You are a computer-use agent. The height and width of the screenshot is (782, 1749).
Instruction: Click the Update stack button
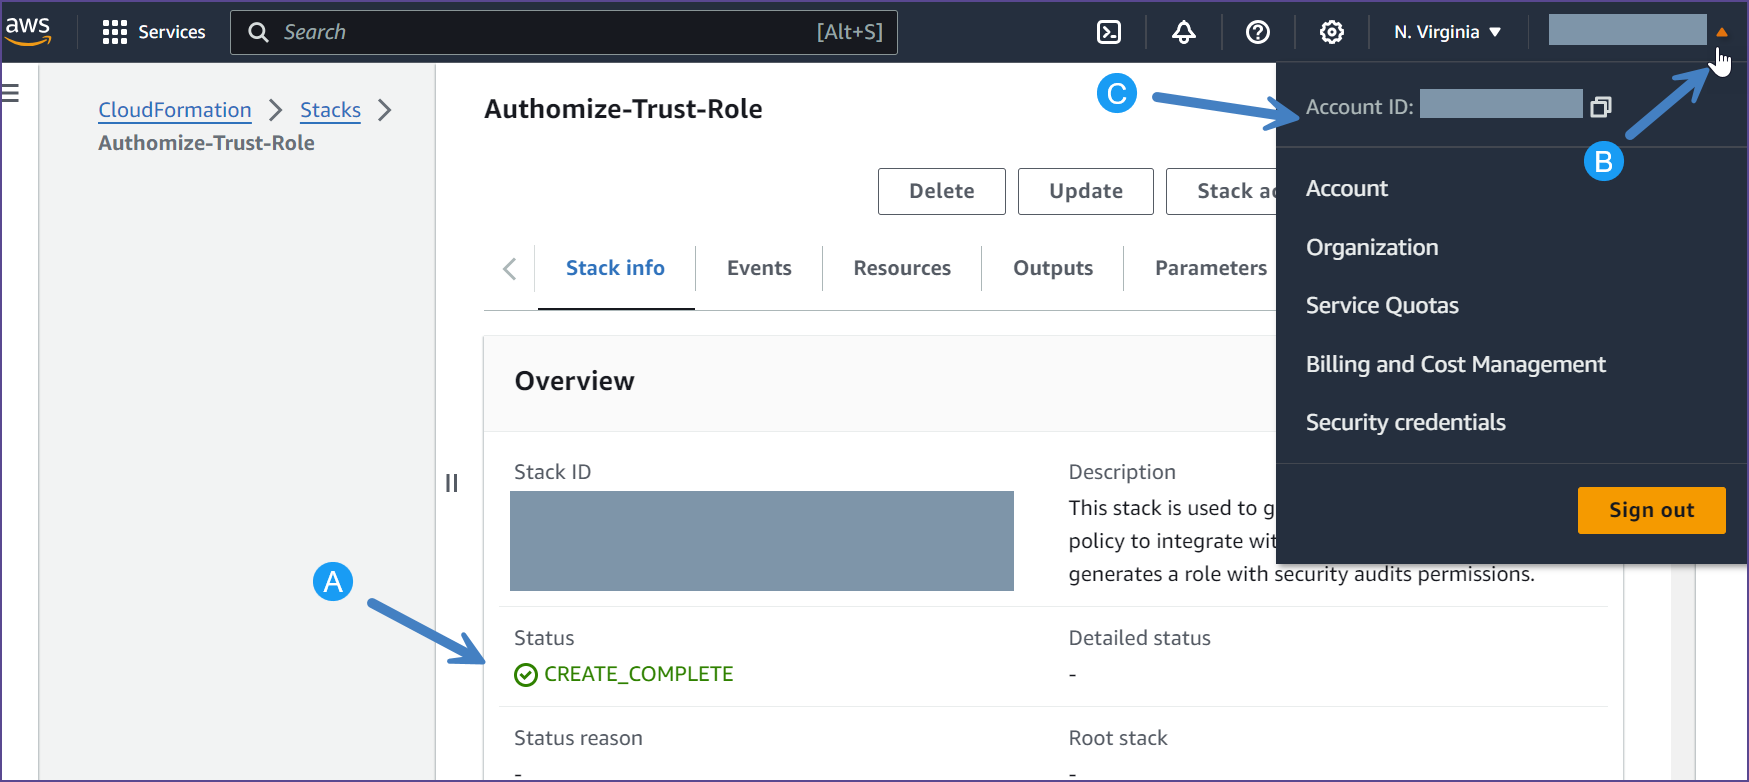point(1086,191)
